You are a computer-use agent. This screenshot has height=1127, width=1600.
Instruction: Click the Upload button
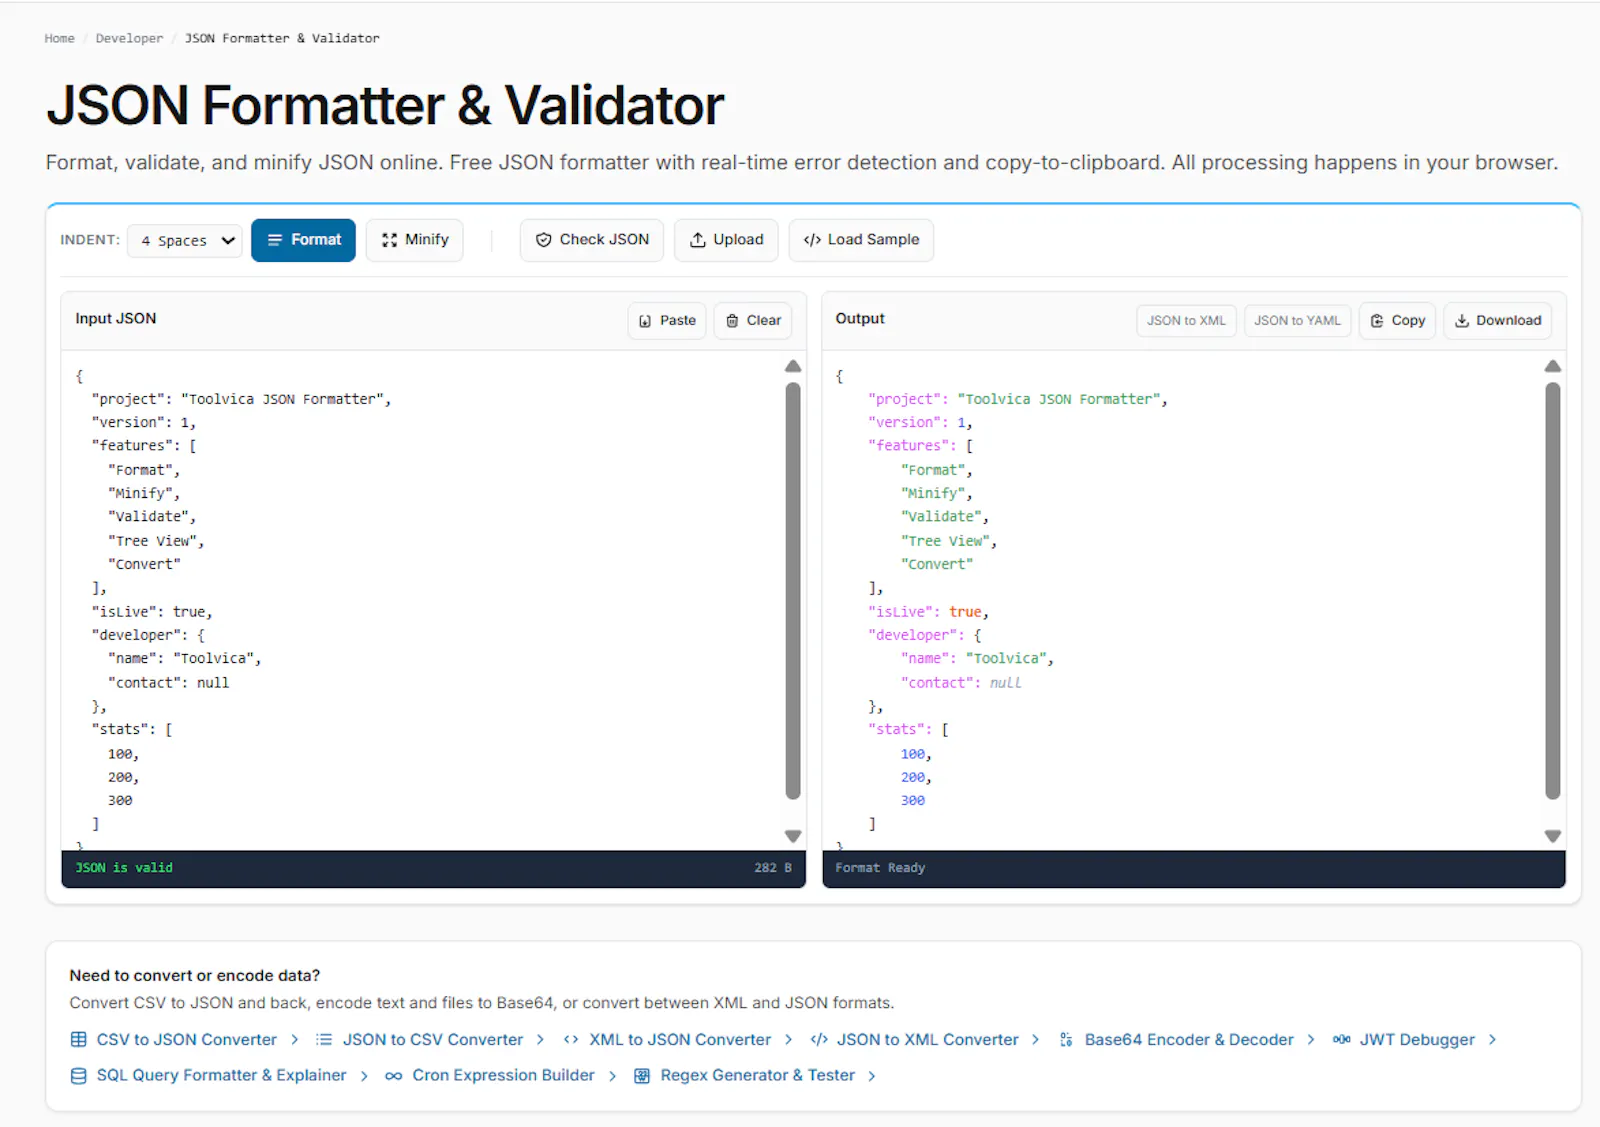point(726,240)
